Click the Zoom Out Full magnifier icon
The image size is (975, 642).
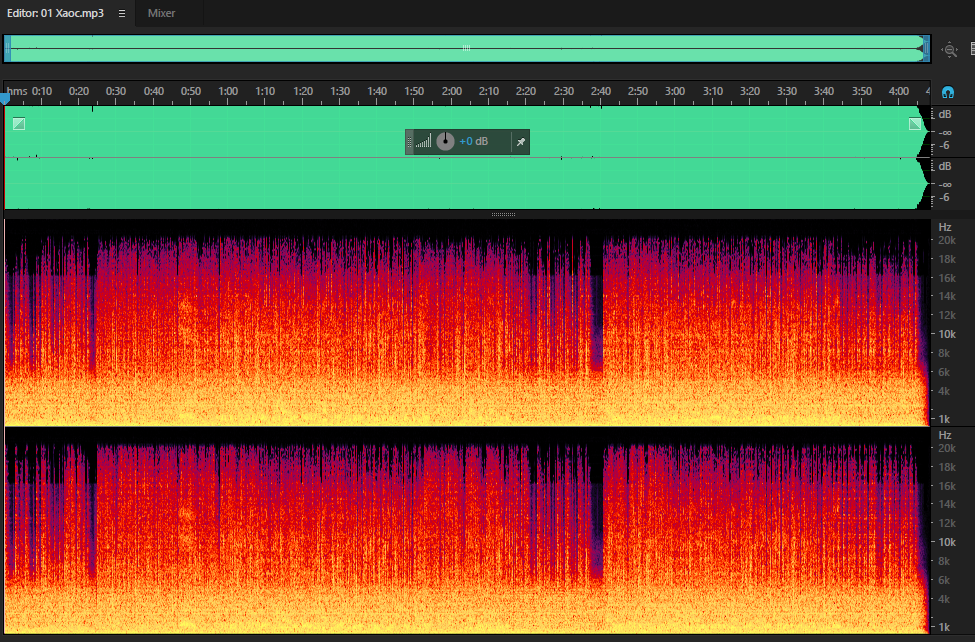pyautogui.click(x=950, y=49)
